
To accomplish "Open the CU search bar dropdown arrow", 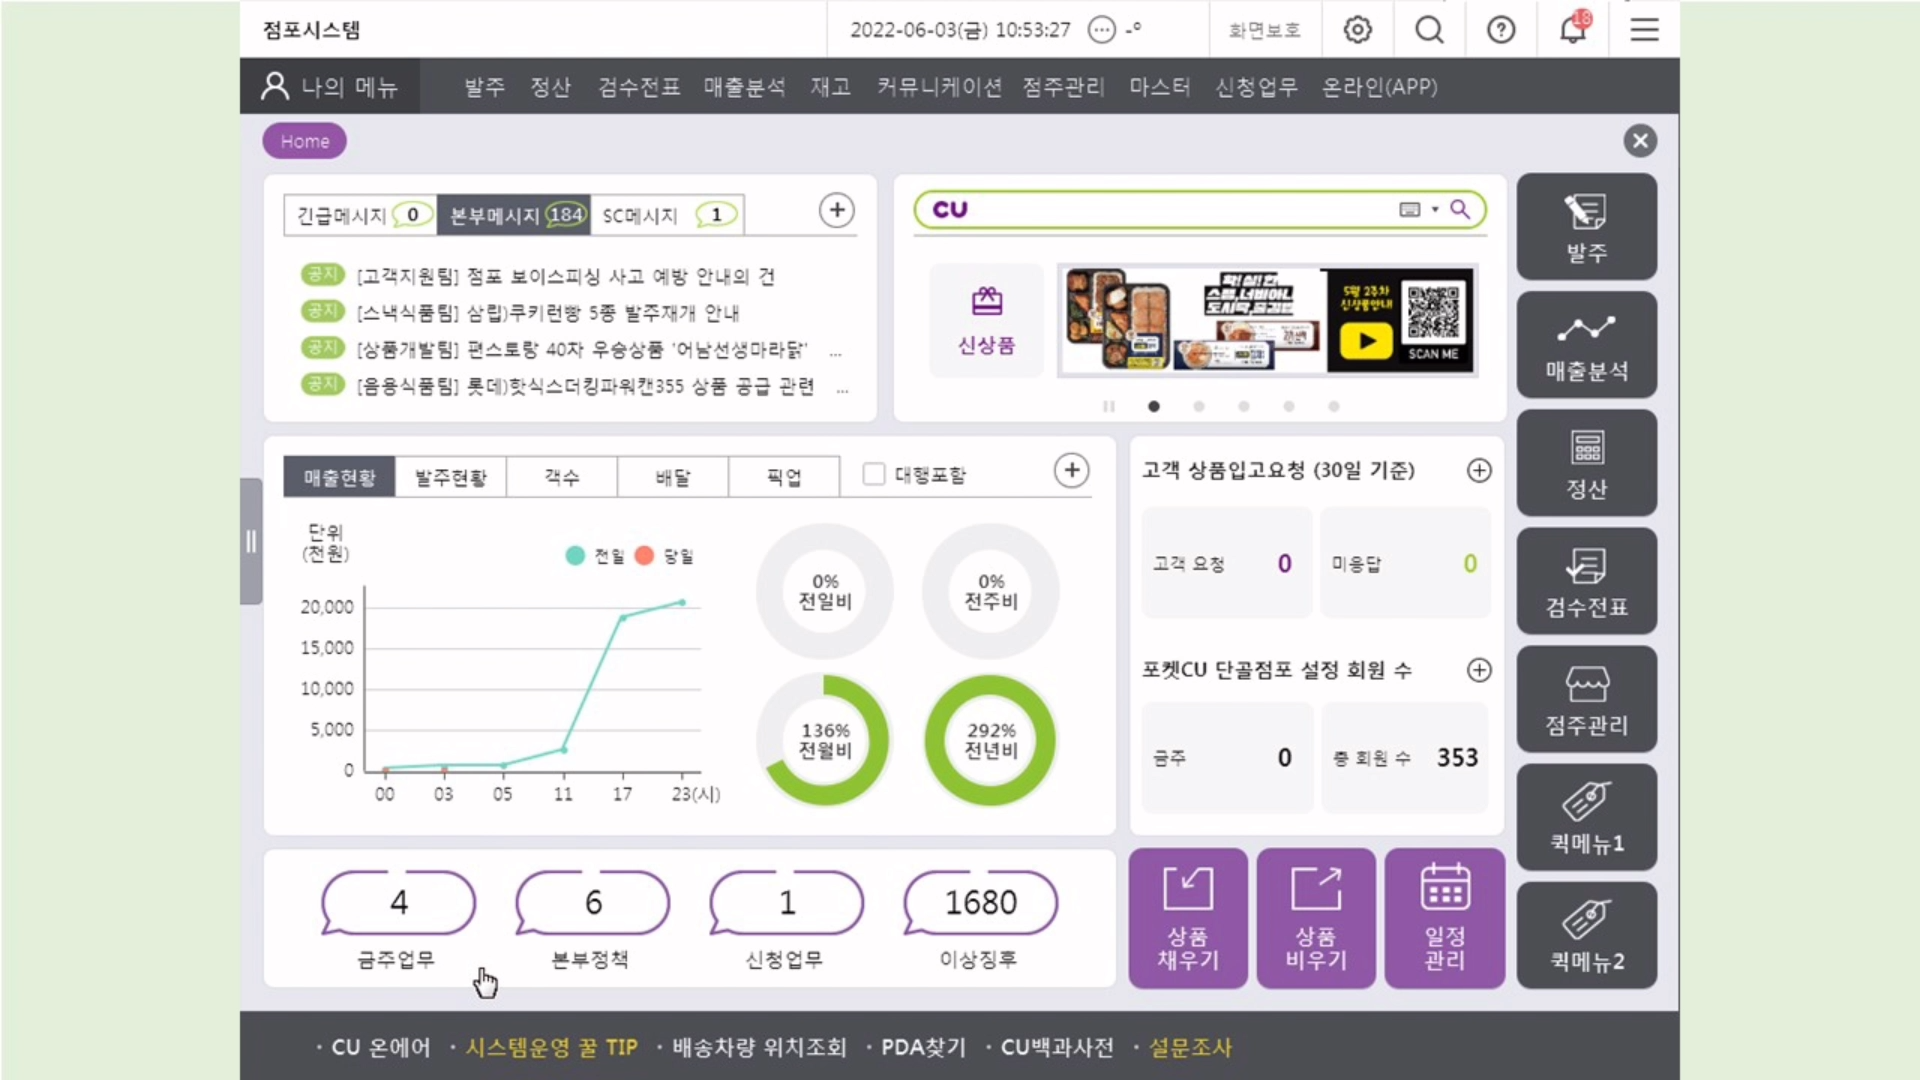I will [x=1435, y=209].
